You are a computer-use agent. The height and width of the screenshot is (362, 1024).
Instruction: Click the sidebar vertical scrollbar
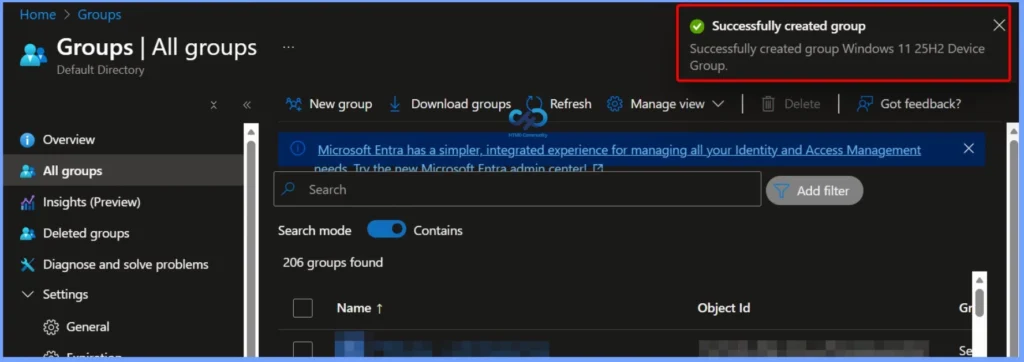click(251, 248)
